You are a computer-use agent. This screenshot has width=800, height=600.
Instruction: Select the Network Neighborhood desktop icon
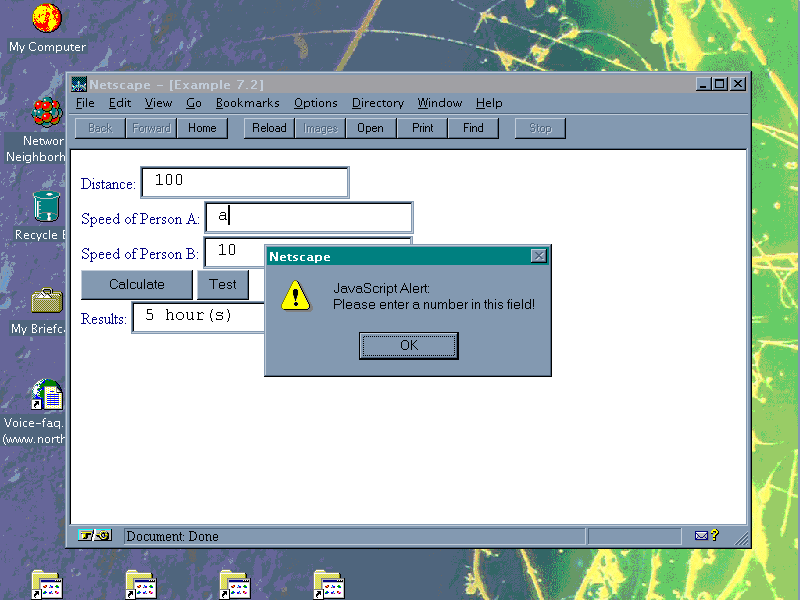(46, 113)
